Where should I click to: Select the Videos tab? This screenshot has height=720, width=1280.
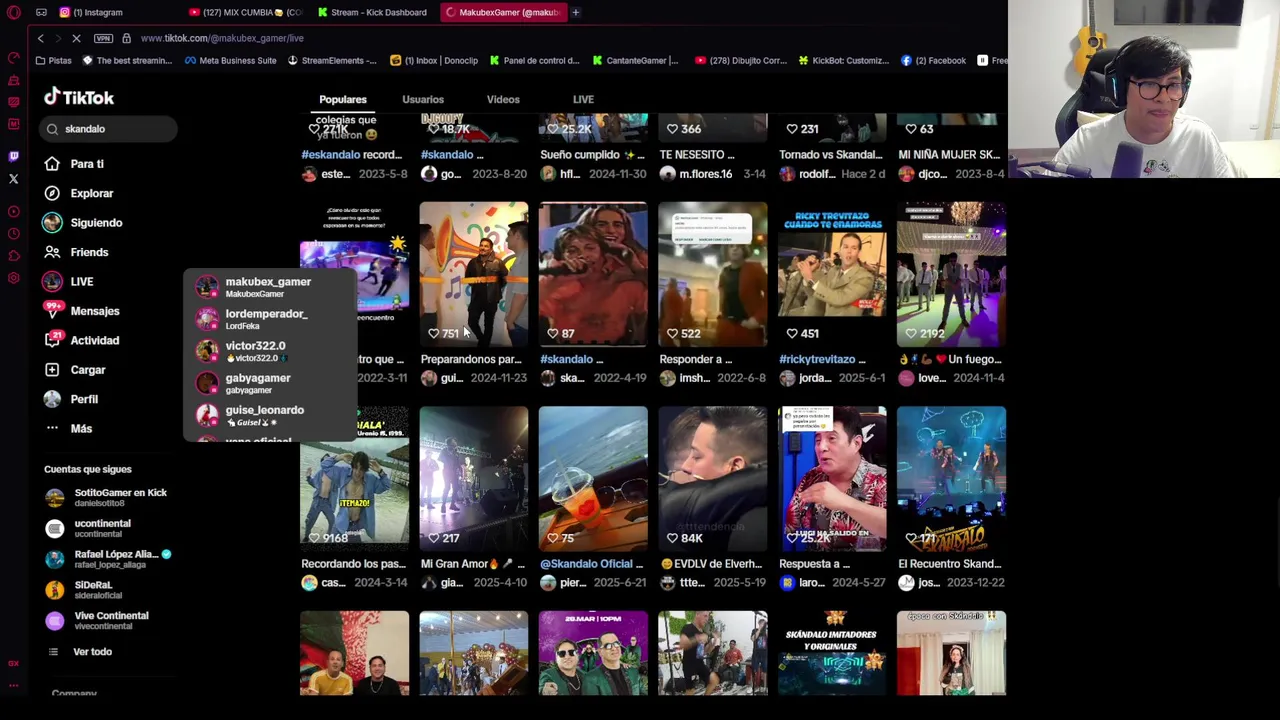point(503,99)
